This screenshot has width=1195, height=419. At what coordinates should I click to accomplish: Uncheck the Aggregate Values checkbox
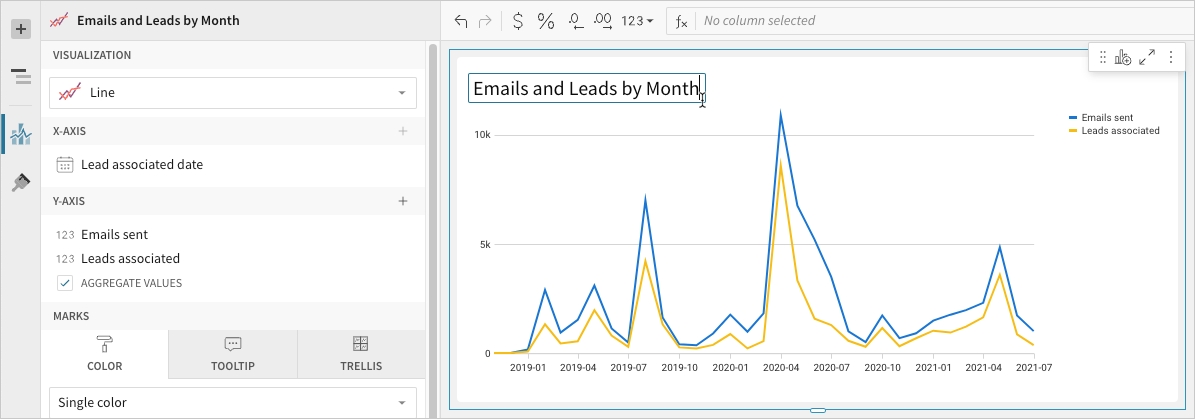tap(65, 283)
